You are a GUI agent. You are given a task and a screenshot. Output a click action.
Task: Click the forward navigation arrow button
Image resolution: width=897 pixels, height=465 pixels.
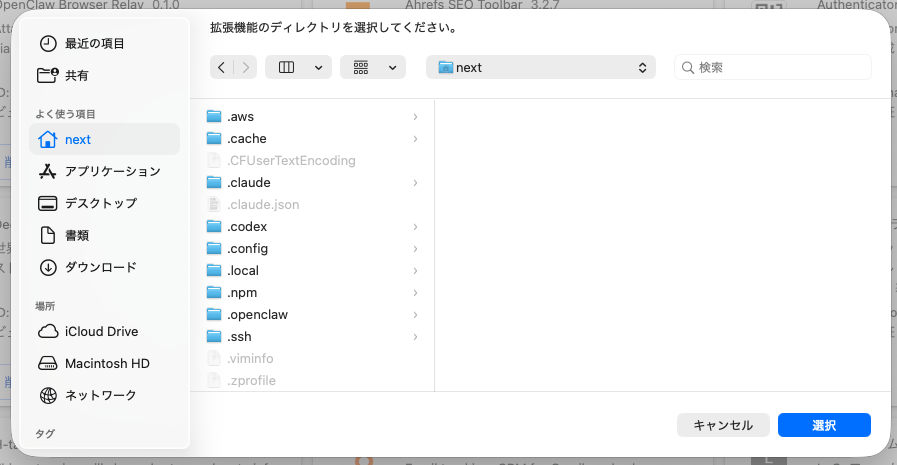click(245, 67)
